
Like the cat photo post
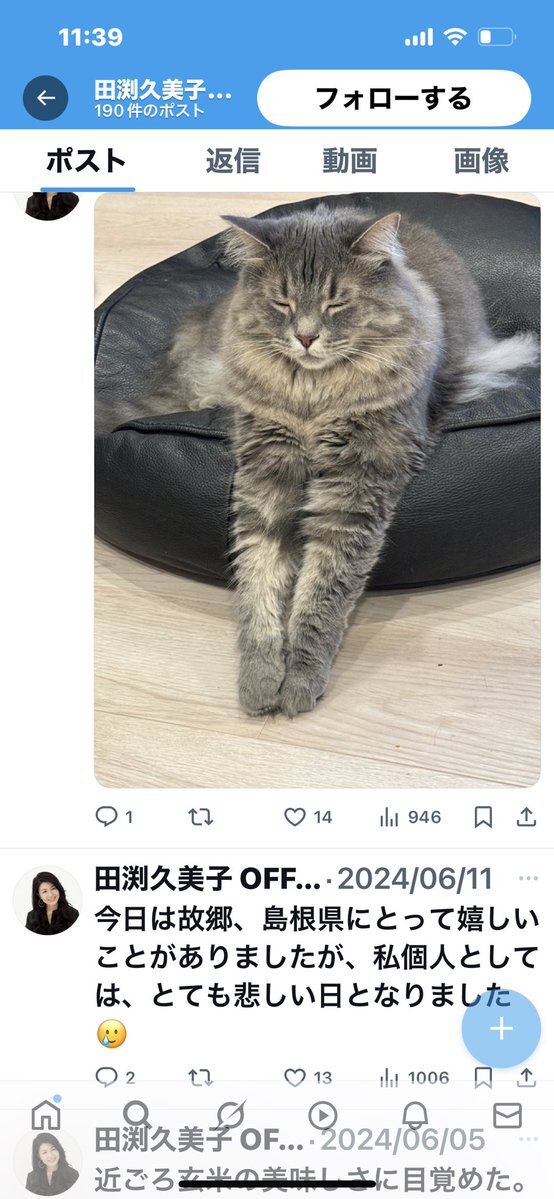295,817
